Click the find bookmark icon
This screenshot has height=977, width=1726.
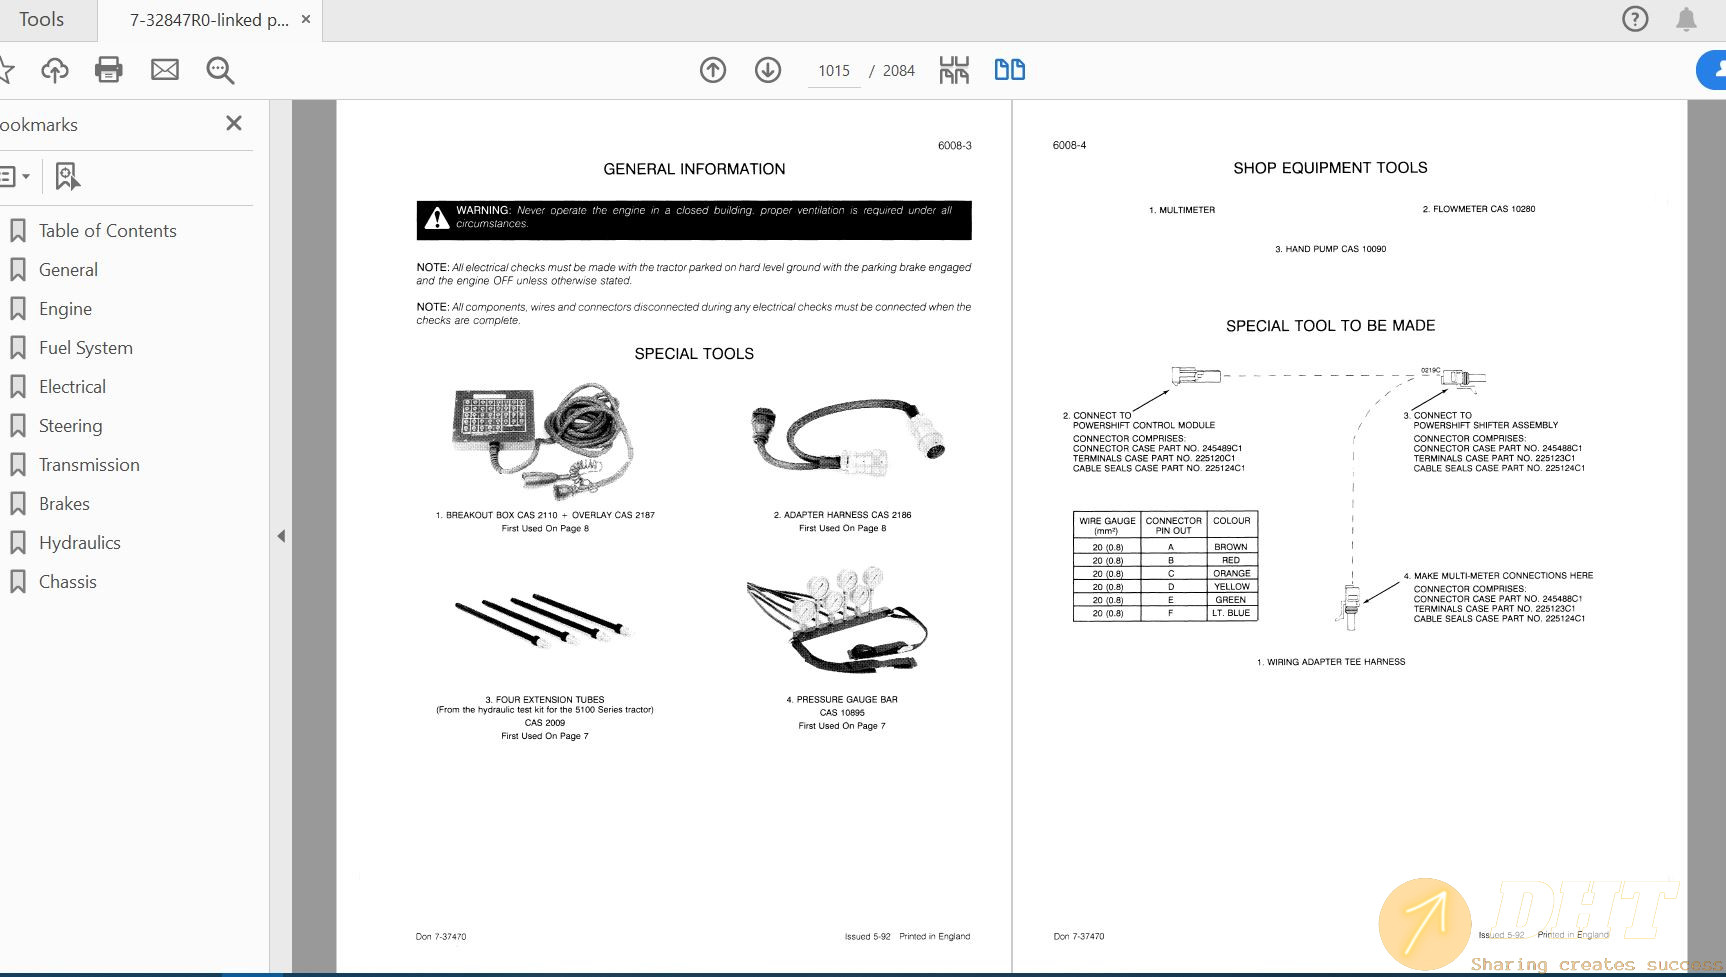67,177
